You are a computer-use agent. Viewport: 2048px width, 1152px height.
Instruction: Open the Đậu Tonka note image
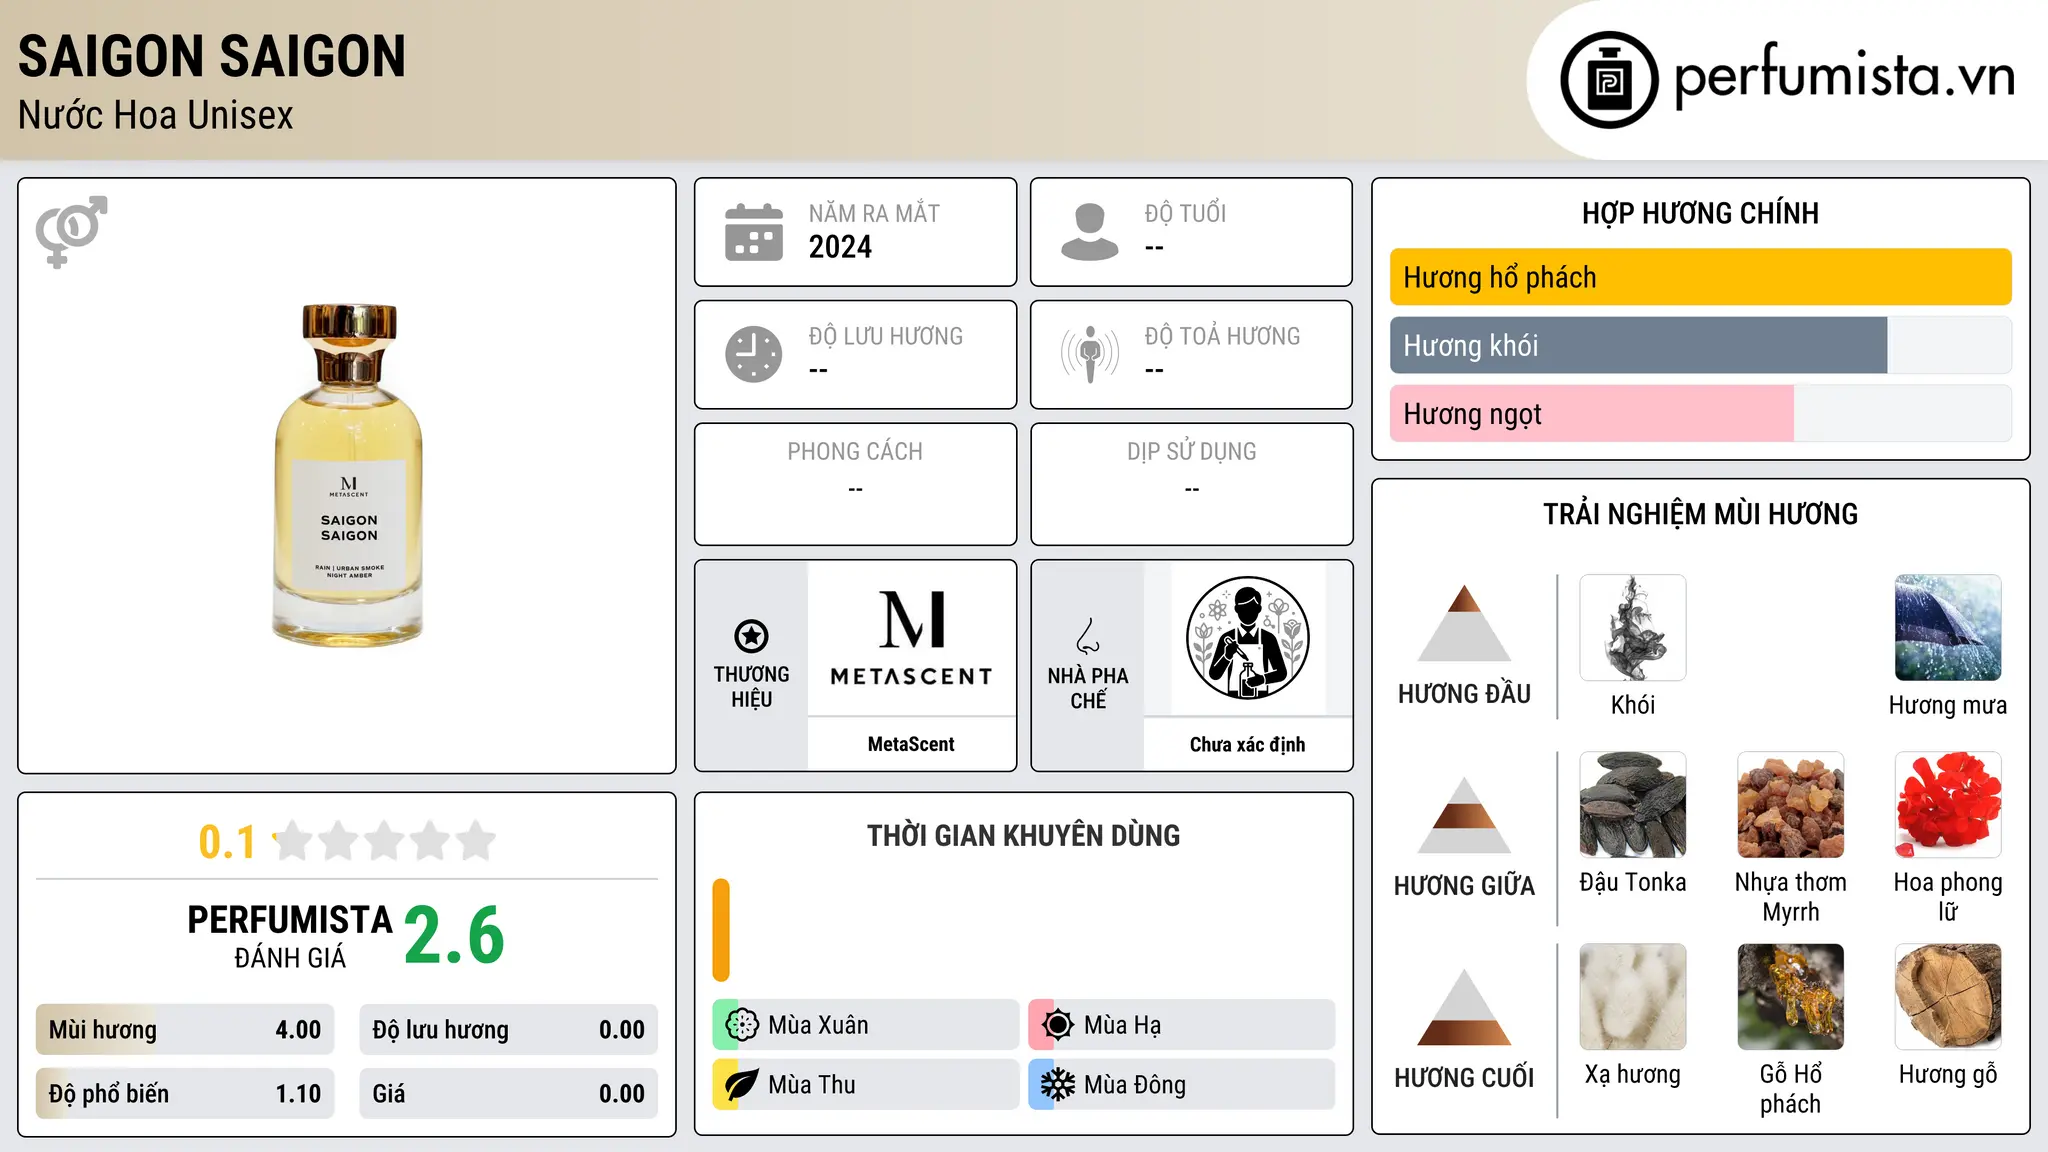(1633, 805)
